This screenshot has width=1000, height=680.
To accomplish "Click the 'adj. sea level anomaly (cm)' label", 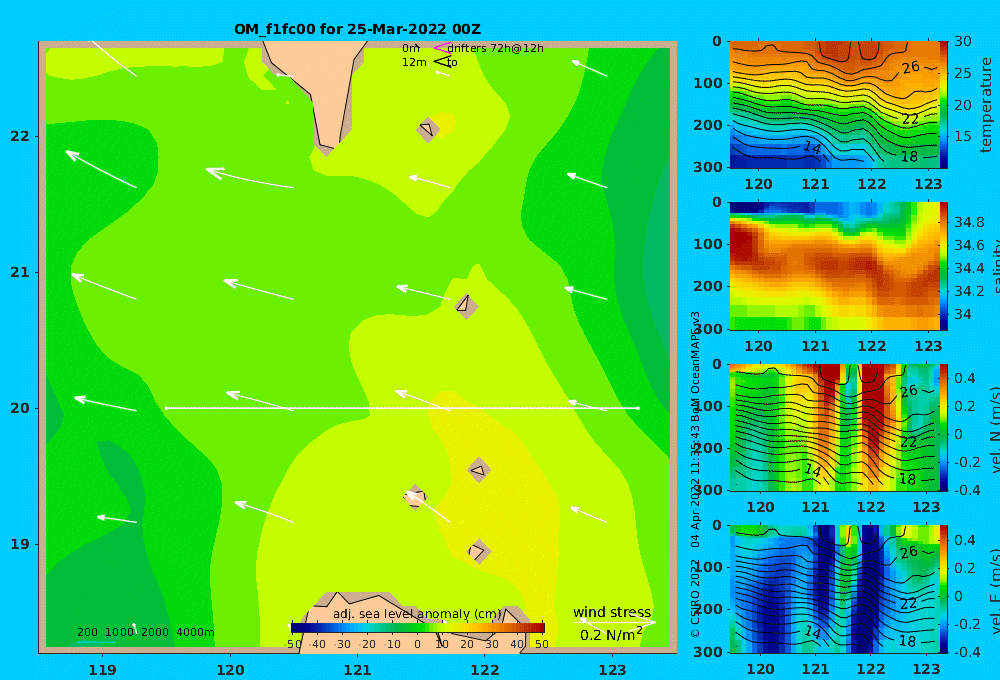I will (417, 614).
